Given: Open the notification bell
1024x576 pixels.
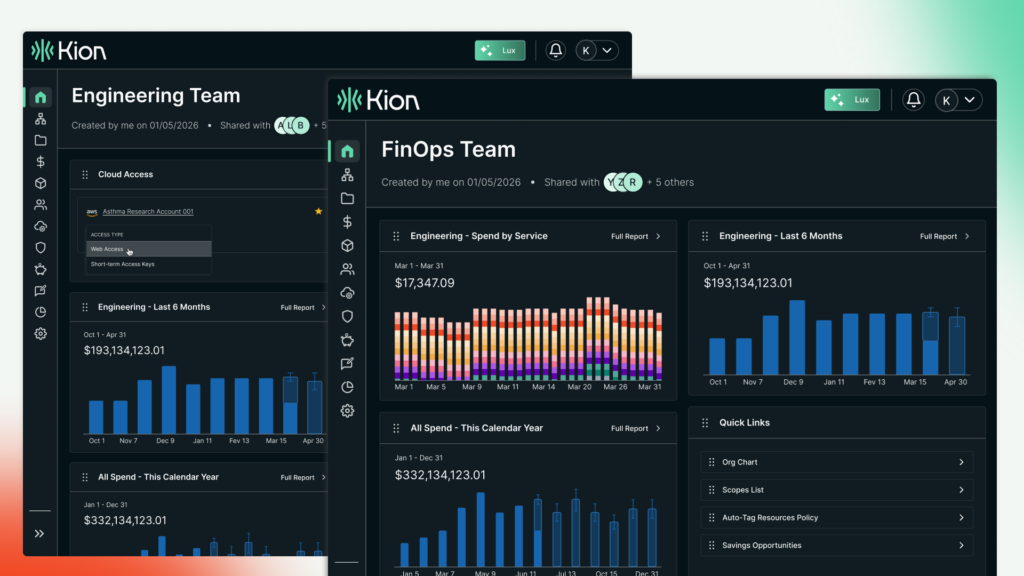Looking at the screenshot, I should [912, 100].
